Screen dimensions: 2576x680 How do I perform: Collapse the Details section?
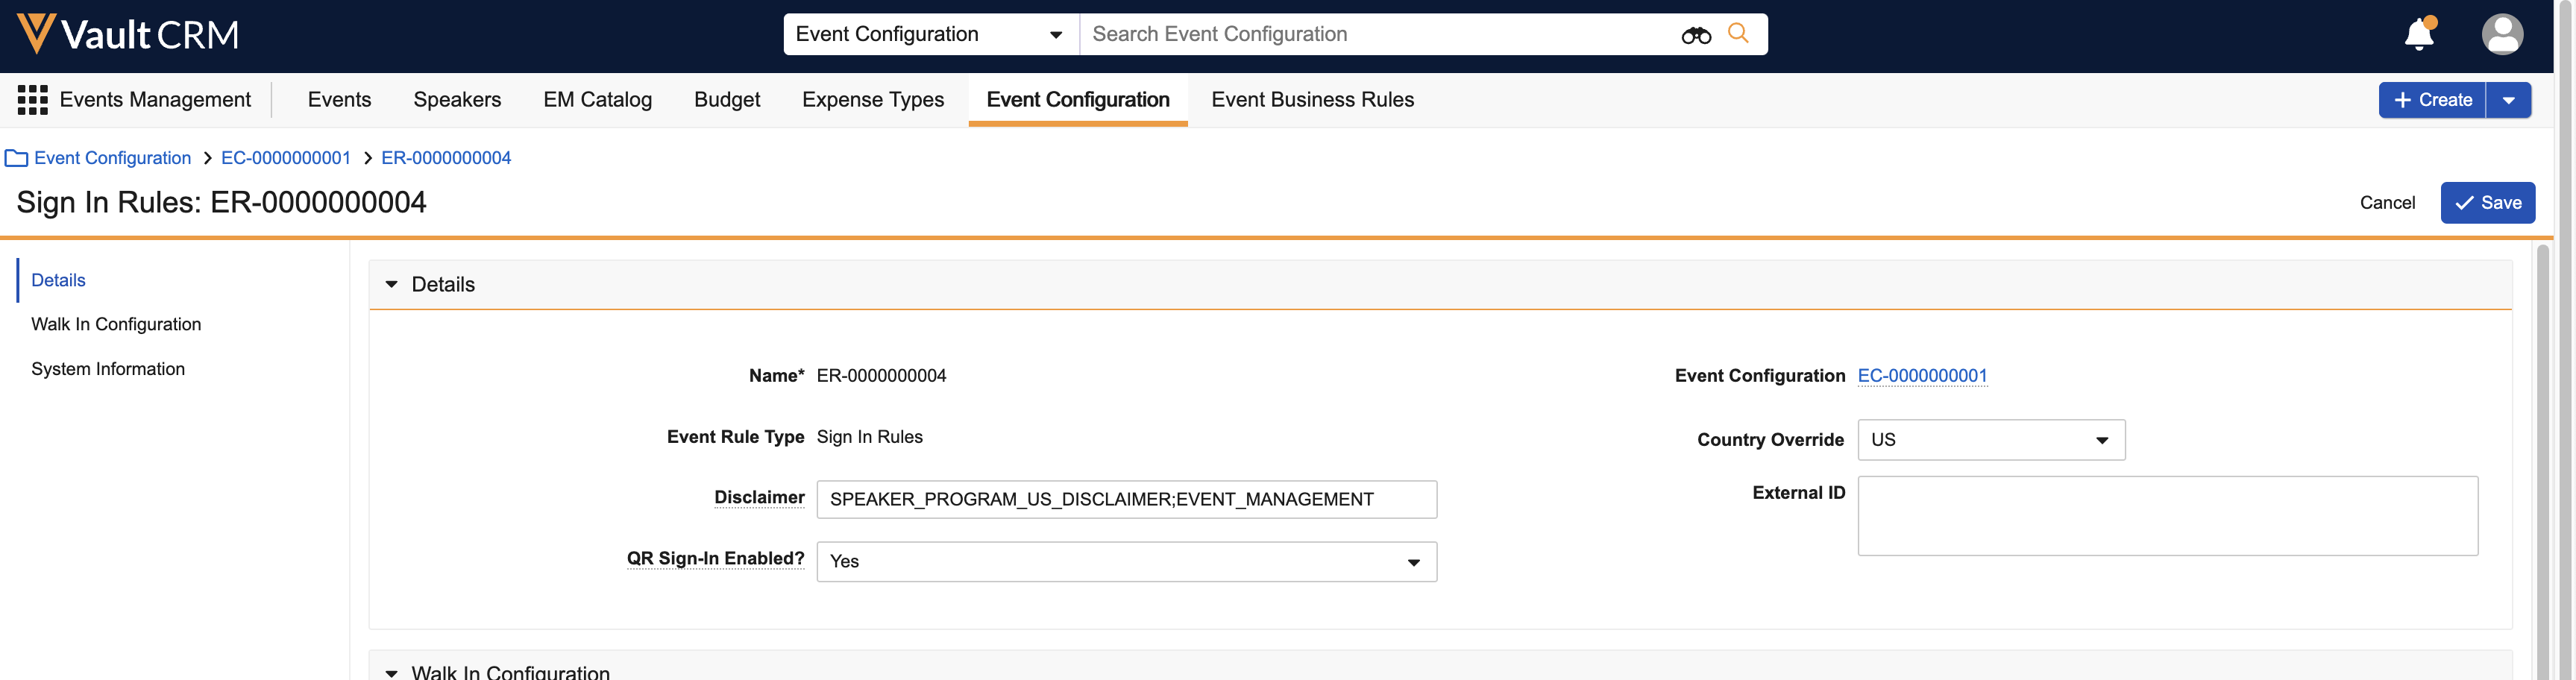[392, 285]
